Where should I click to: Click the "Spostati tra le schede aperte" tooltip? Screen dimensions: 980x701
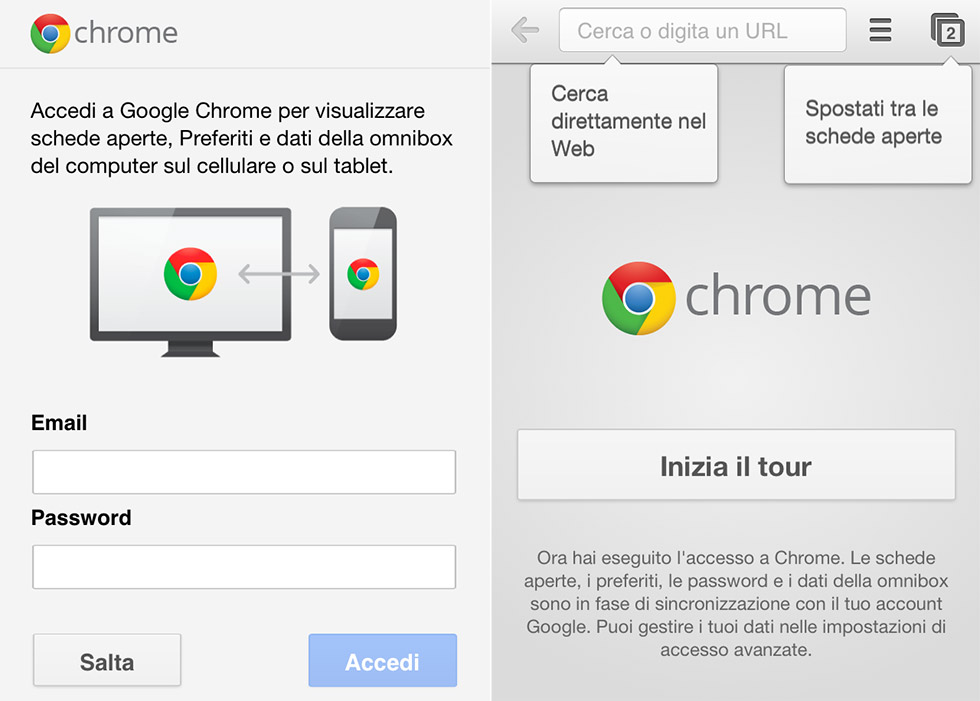(877, 124)
